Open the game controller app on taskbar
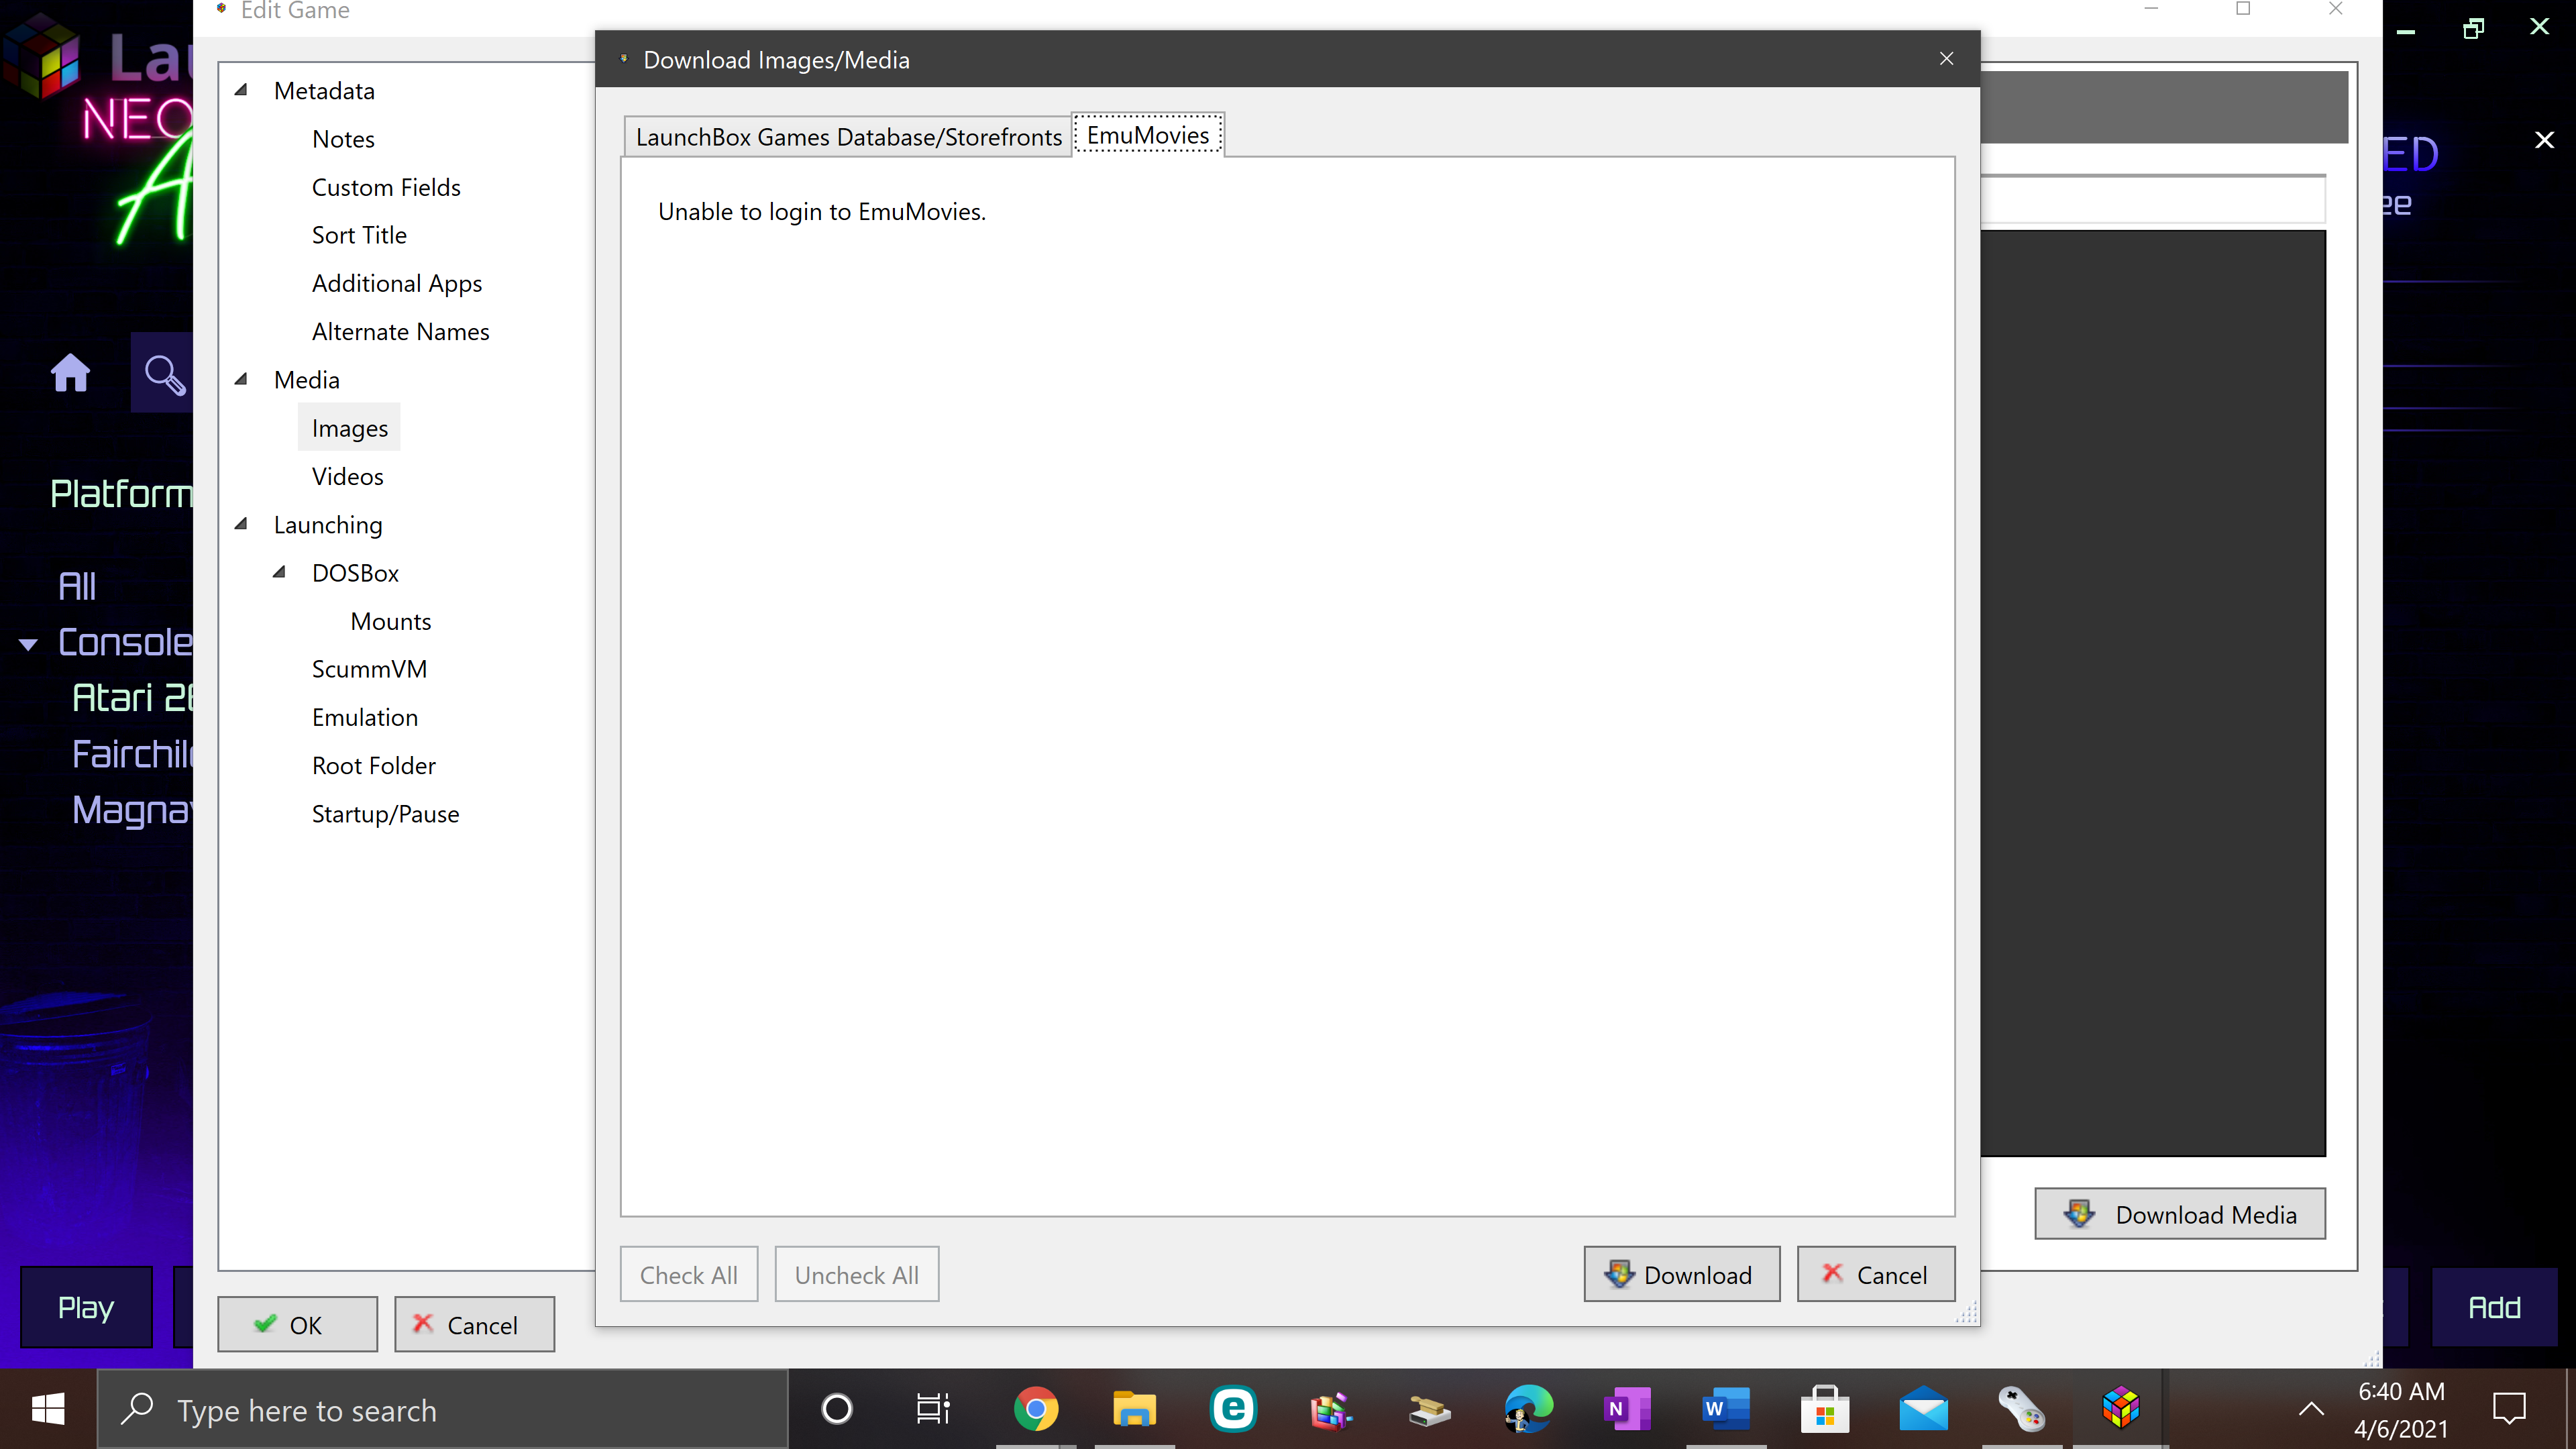The image size is (2576, 1449). 2022,1409
